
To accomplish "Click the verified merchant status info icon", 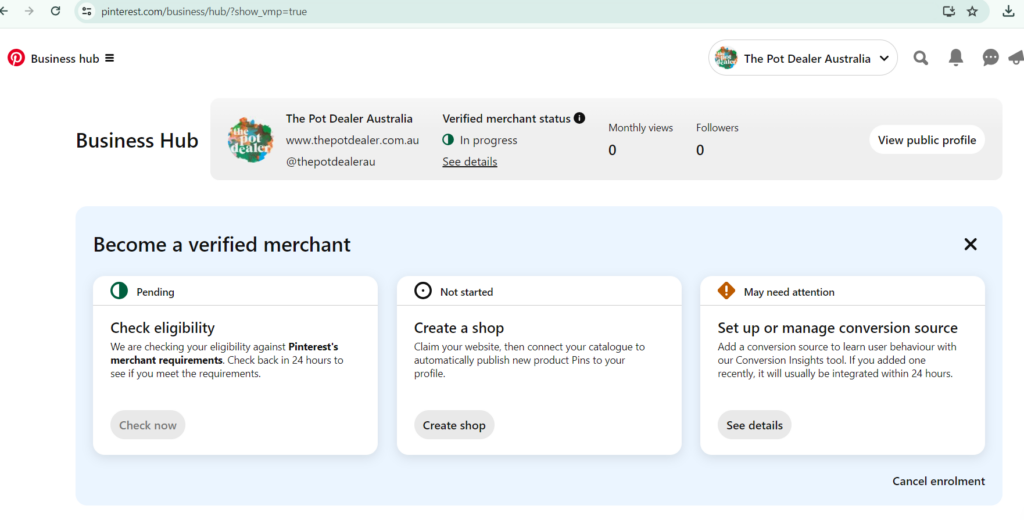I will click(580, 118).
